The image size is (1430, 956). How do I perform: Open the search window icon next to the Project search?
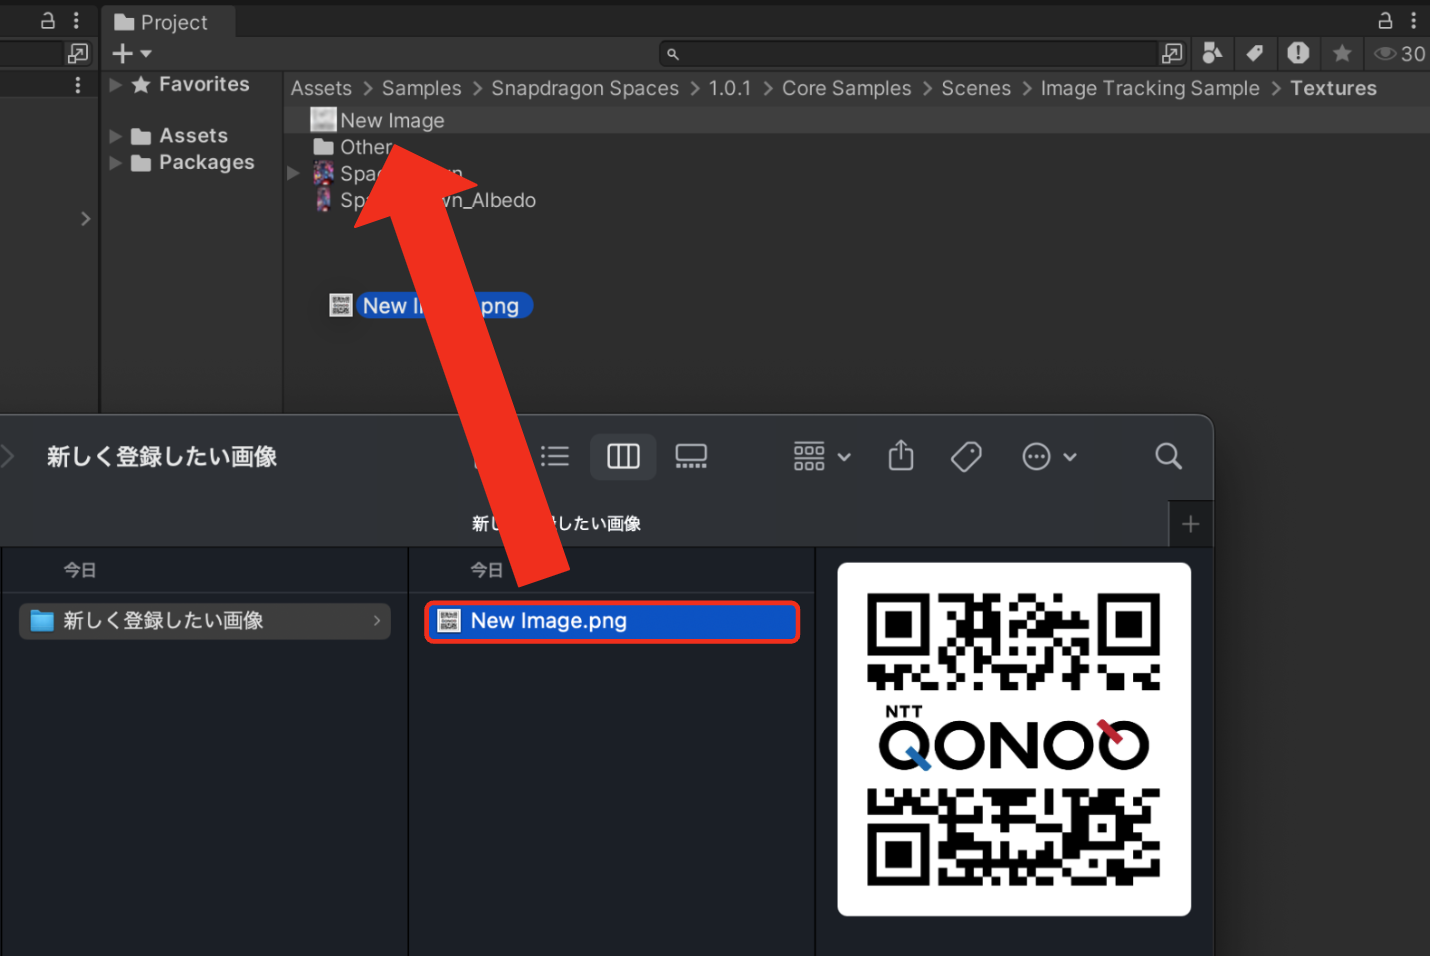1172,53
